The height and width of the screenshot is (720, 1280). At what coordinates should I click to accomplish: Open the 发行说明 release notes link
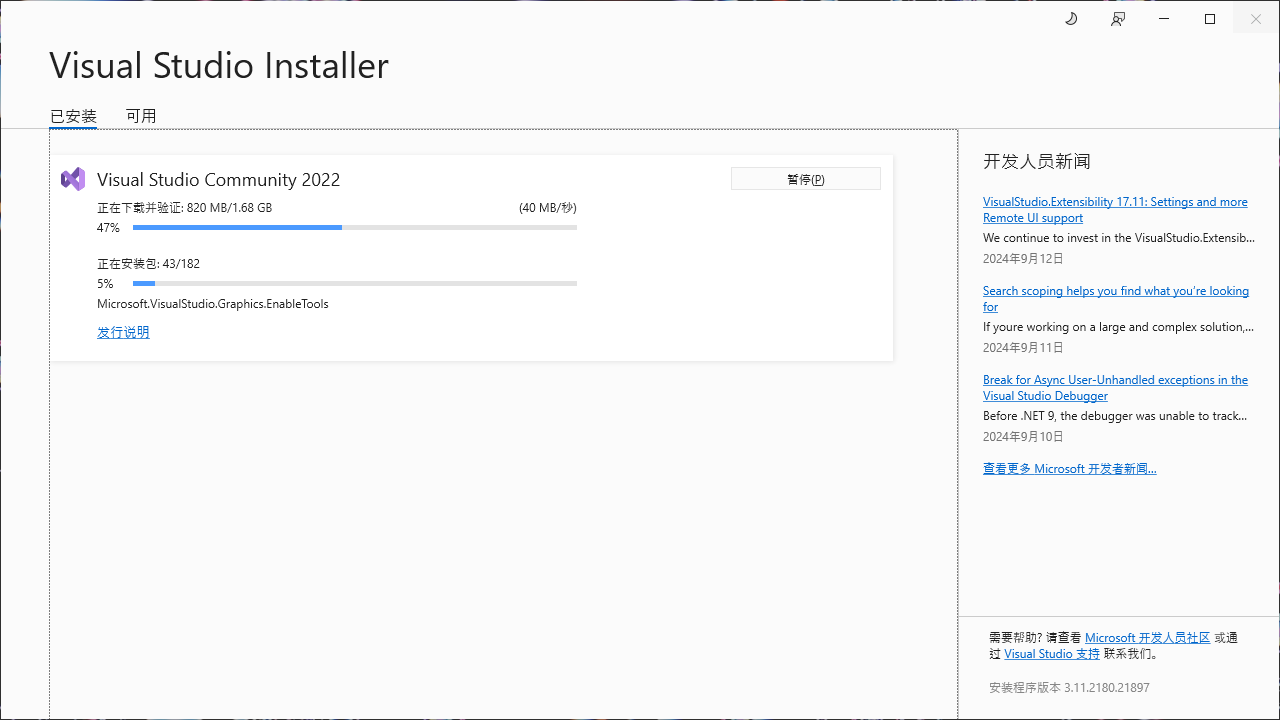coord(123,331)
